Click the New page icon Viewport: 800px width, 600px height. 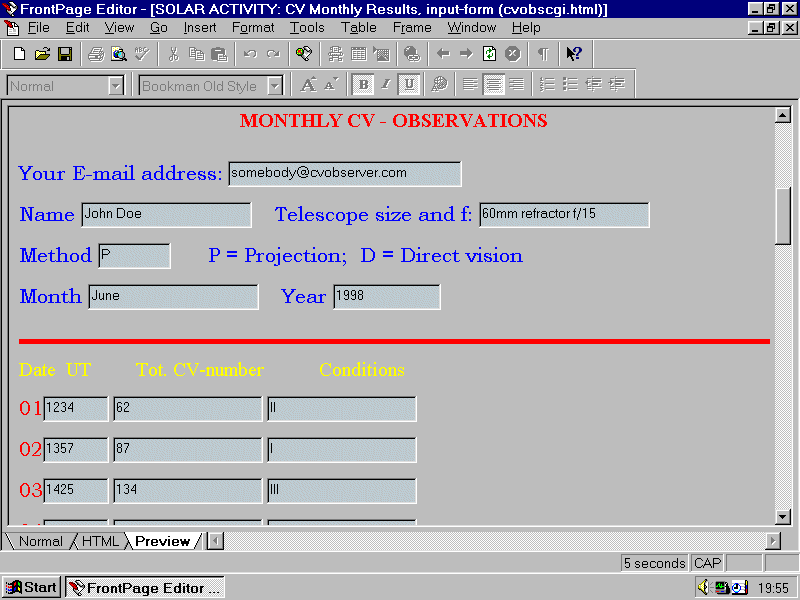19,54
